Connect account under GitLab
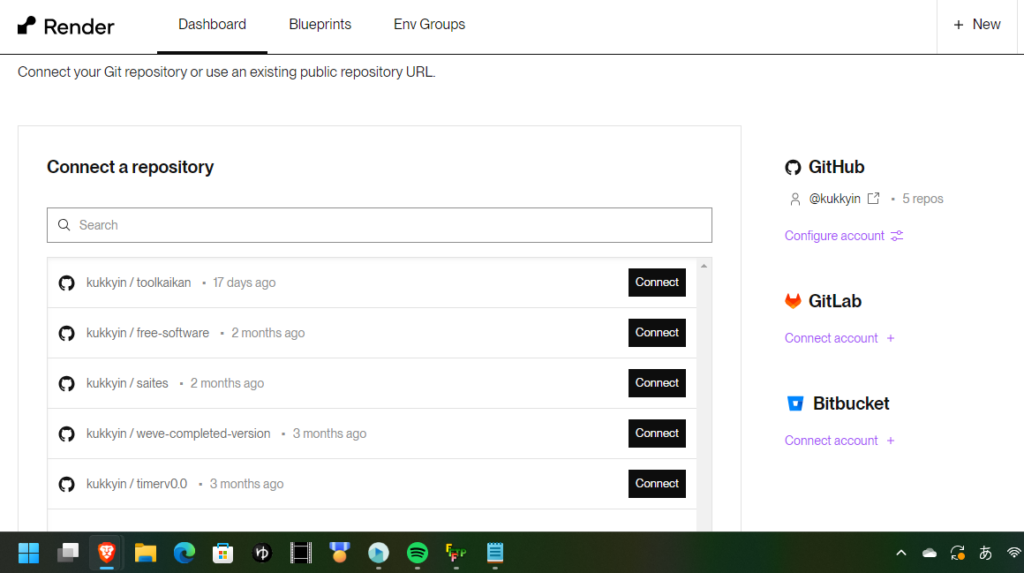The image size is (1024, 573). tap(831, 338)
